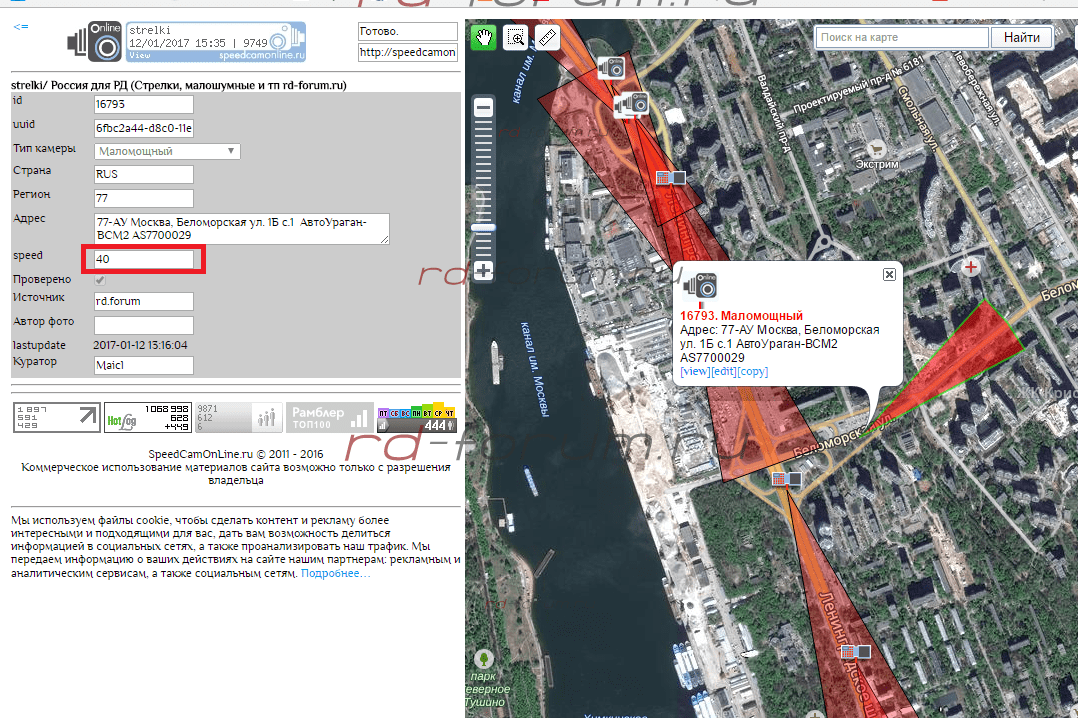Click into the speed input field
1078x718 pixels.
coord(143,259)
